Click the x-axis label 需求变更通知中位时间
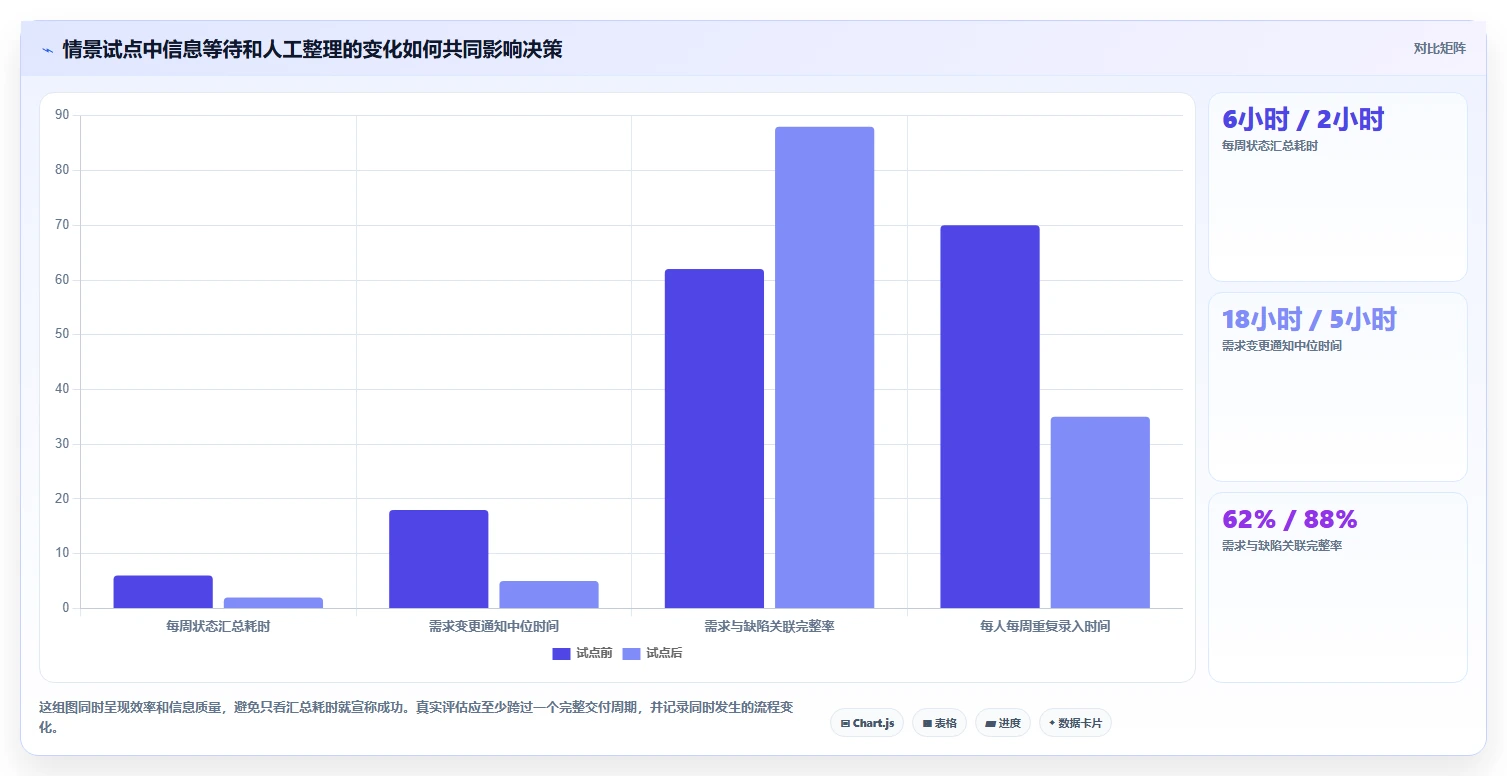Viewport: 1507px width, 776px height. point(494,627)
